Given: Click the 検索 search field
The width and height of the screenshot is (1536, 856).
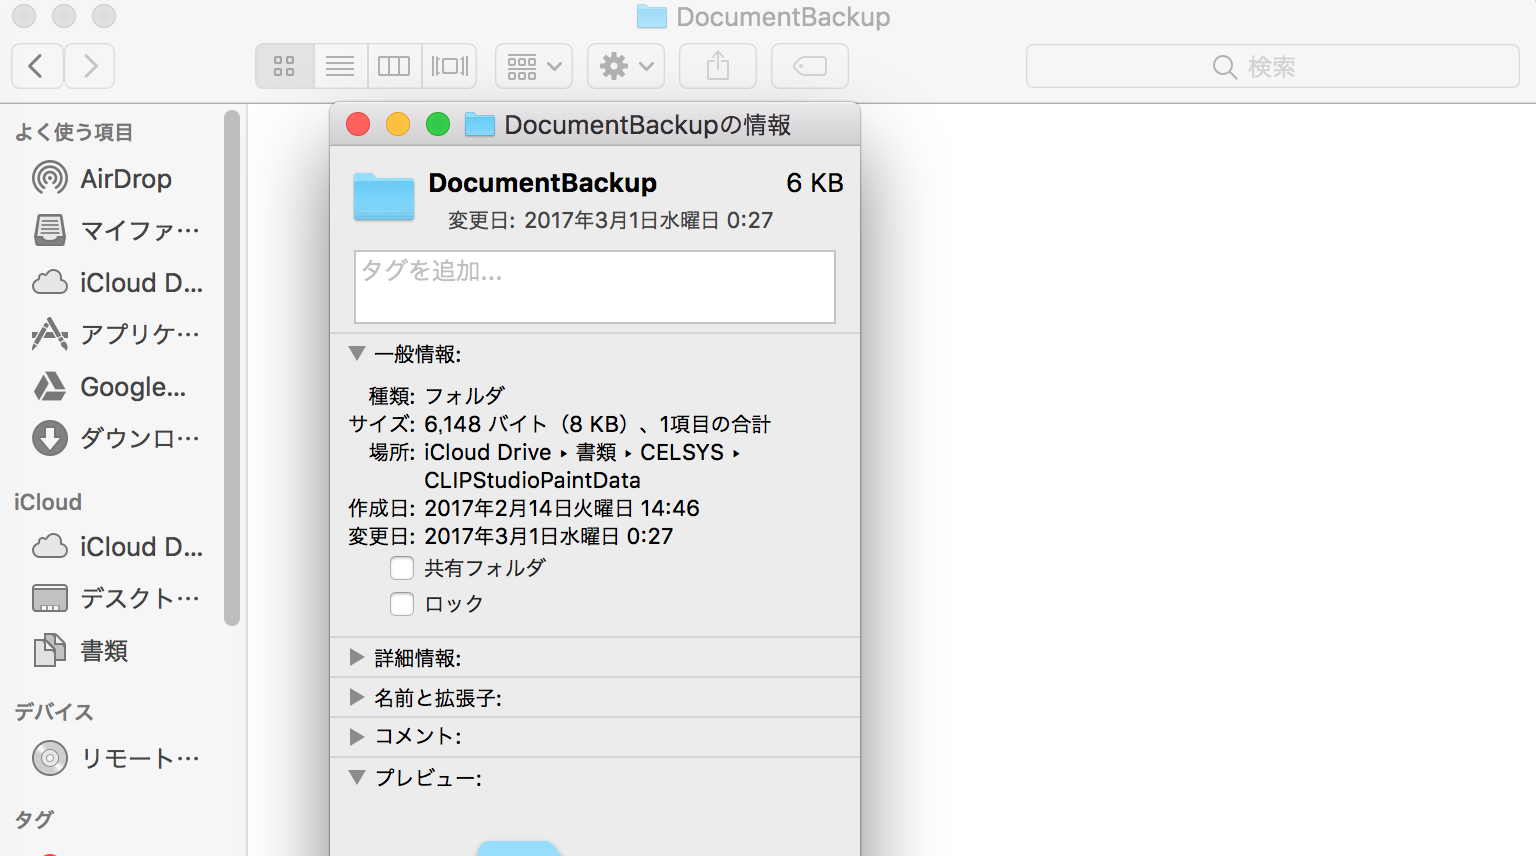Looking at the screenshot, I should point(1272,67).
